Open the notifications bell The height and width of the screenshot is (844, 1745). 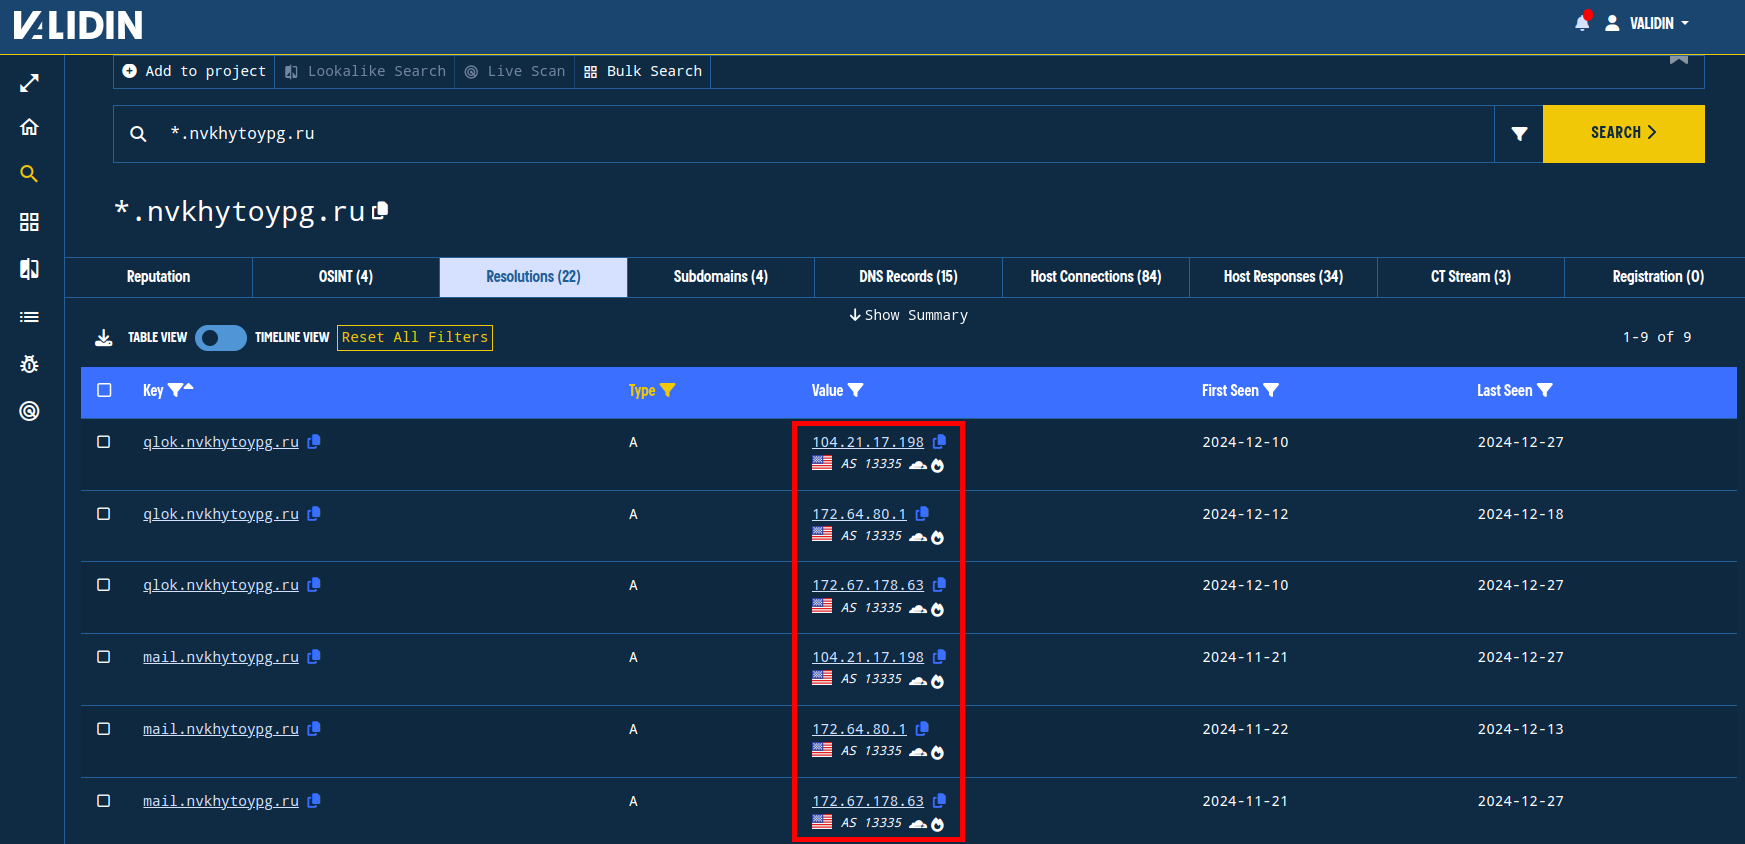pyautogui.click(x=1582, y=23)
